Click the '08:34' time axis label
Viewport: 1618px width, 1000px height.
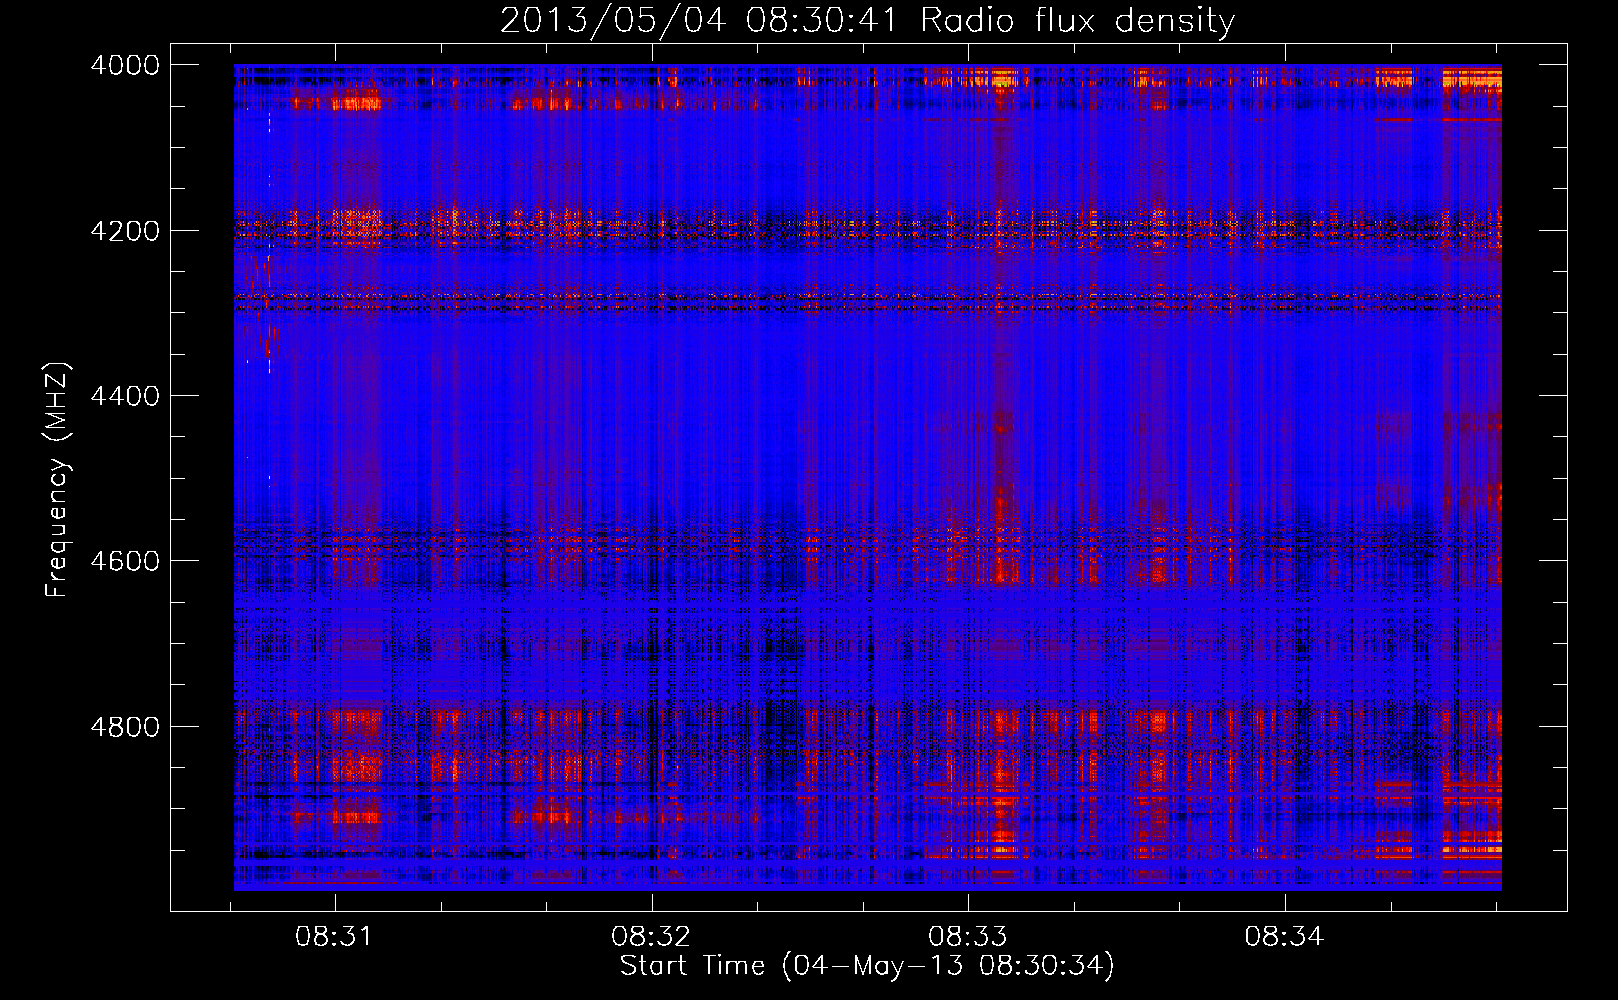click(x=1284, y=936)
